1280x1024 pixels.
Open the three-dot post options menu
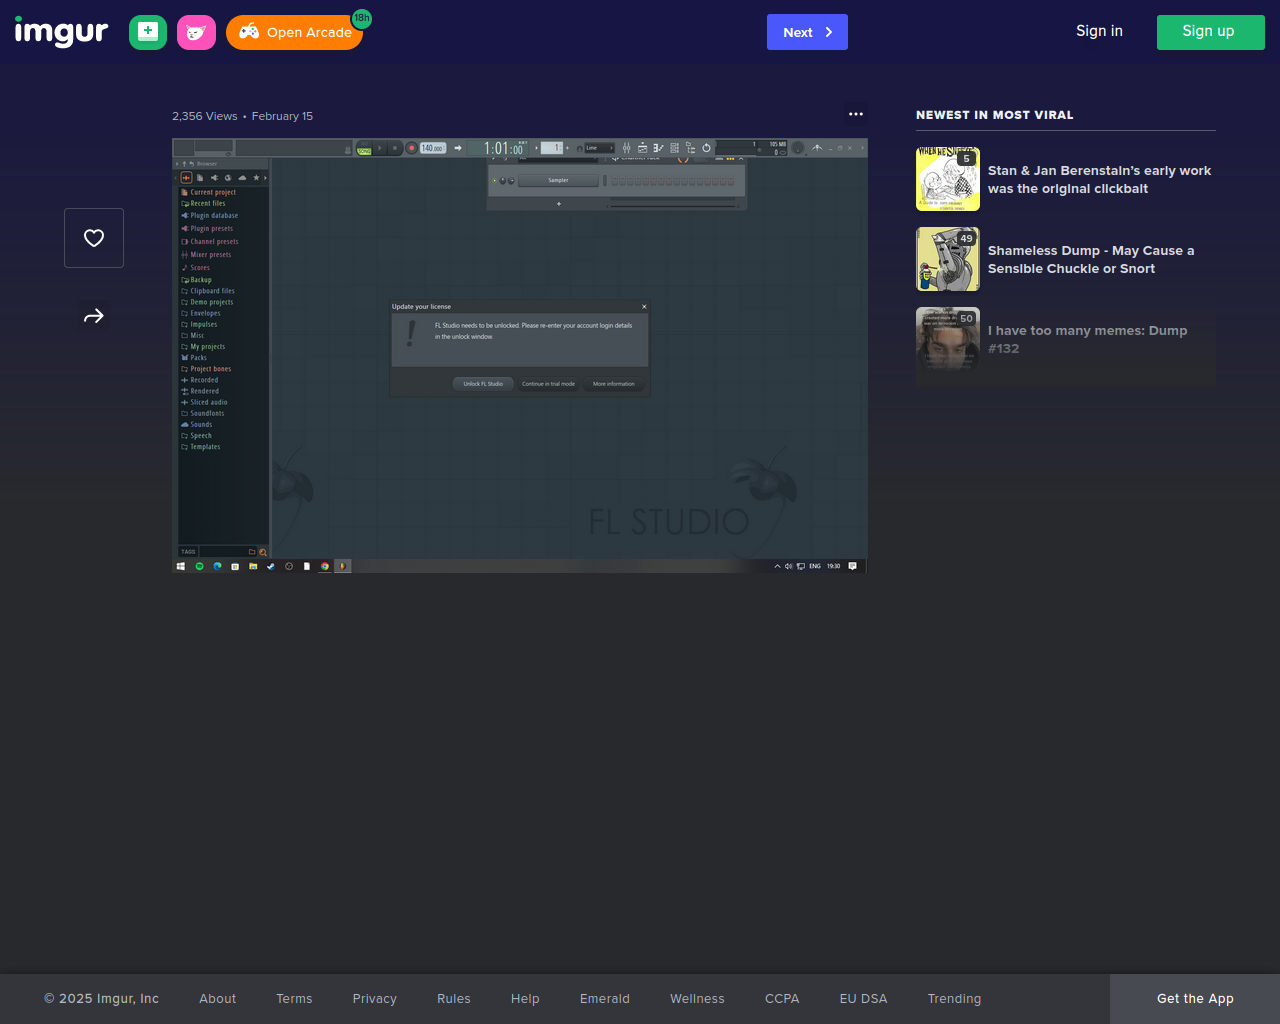(x=856, y=114)
